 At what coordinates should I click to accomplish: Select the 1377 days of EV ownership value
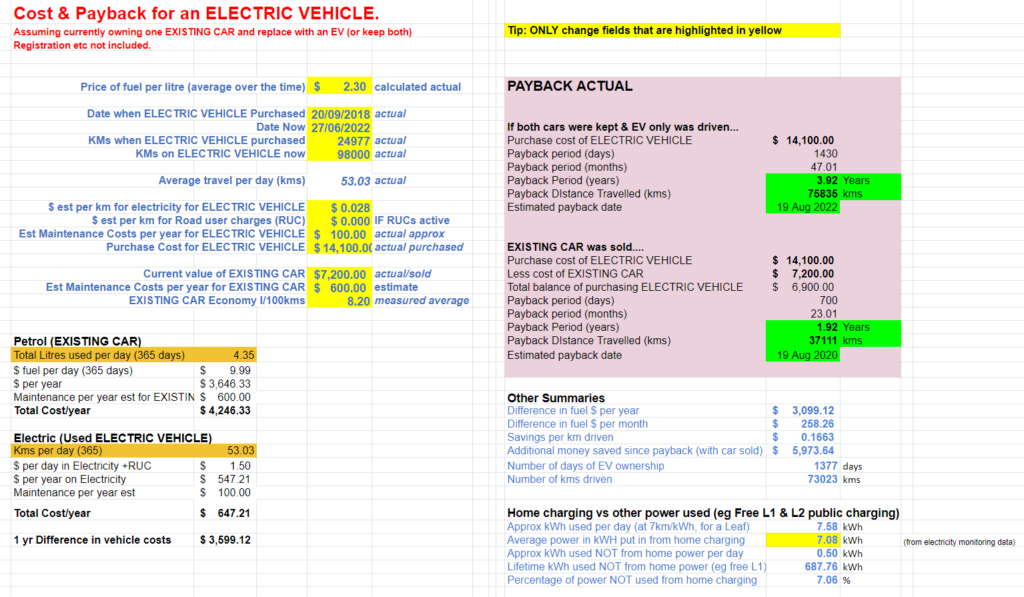[x=825, y=466]
